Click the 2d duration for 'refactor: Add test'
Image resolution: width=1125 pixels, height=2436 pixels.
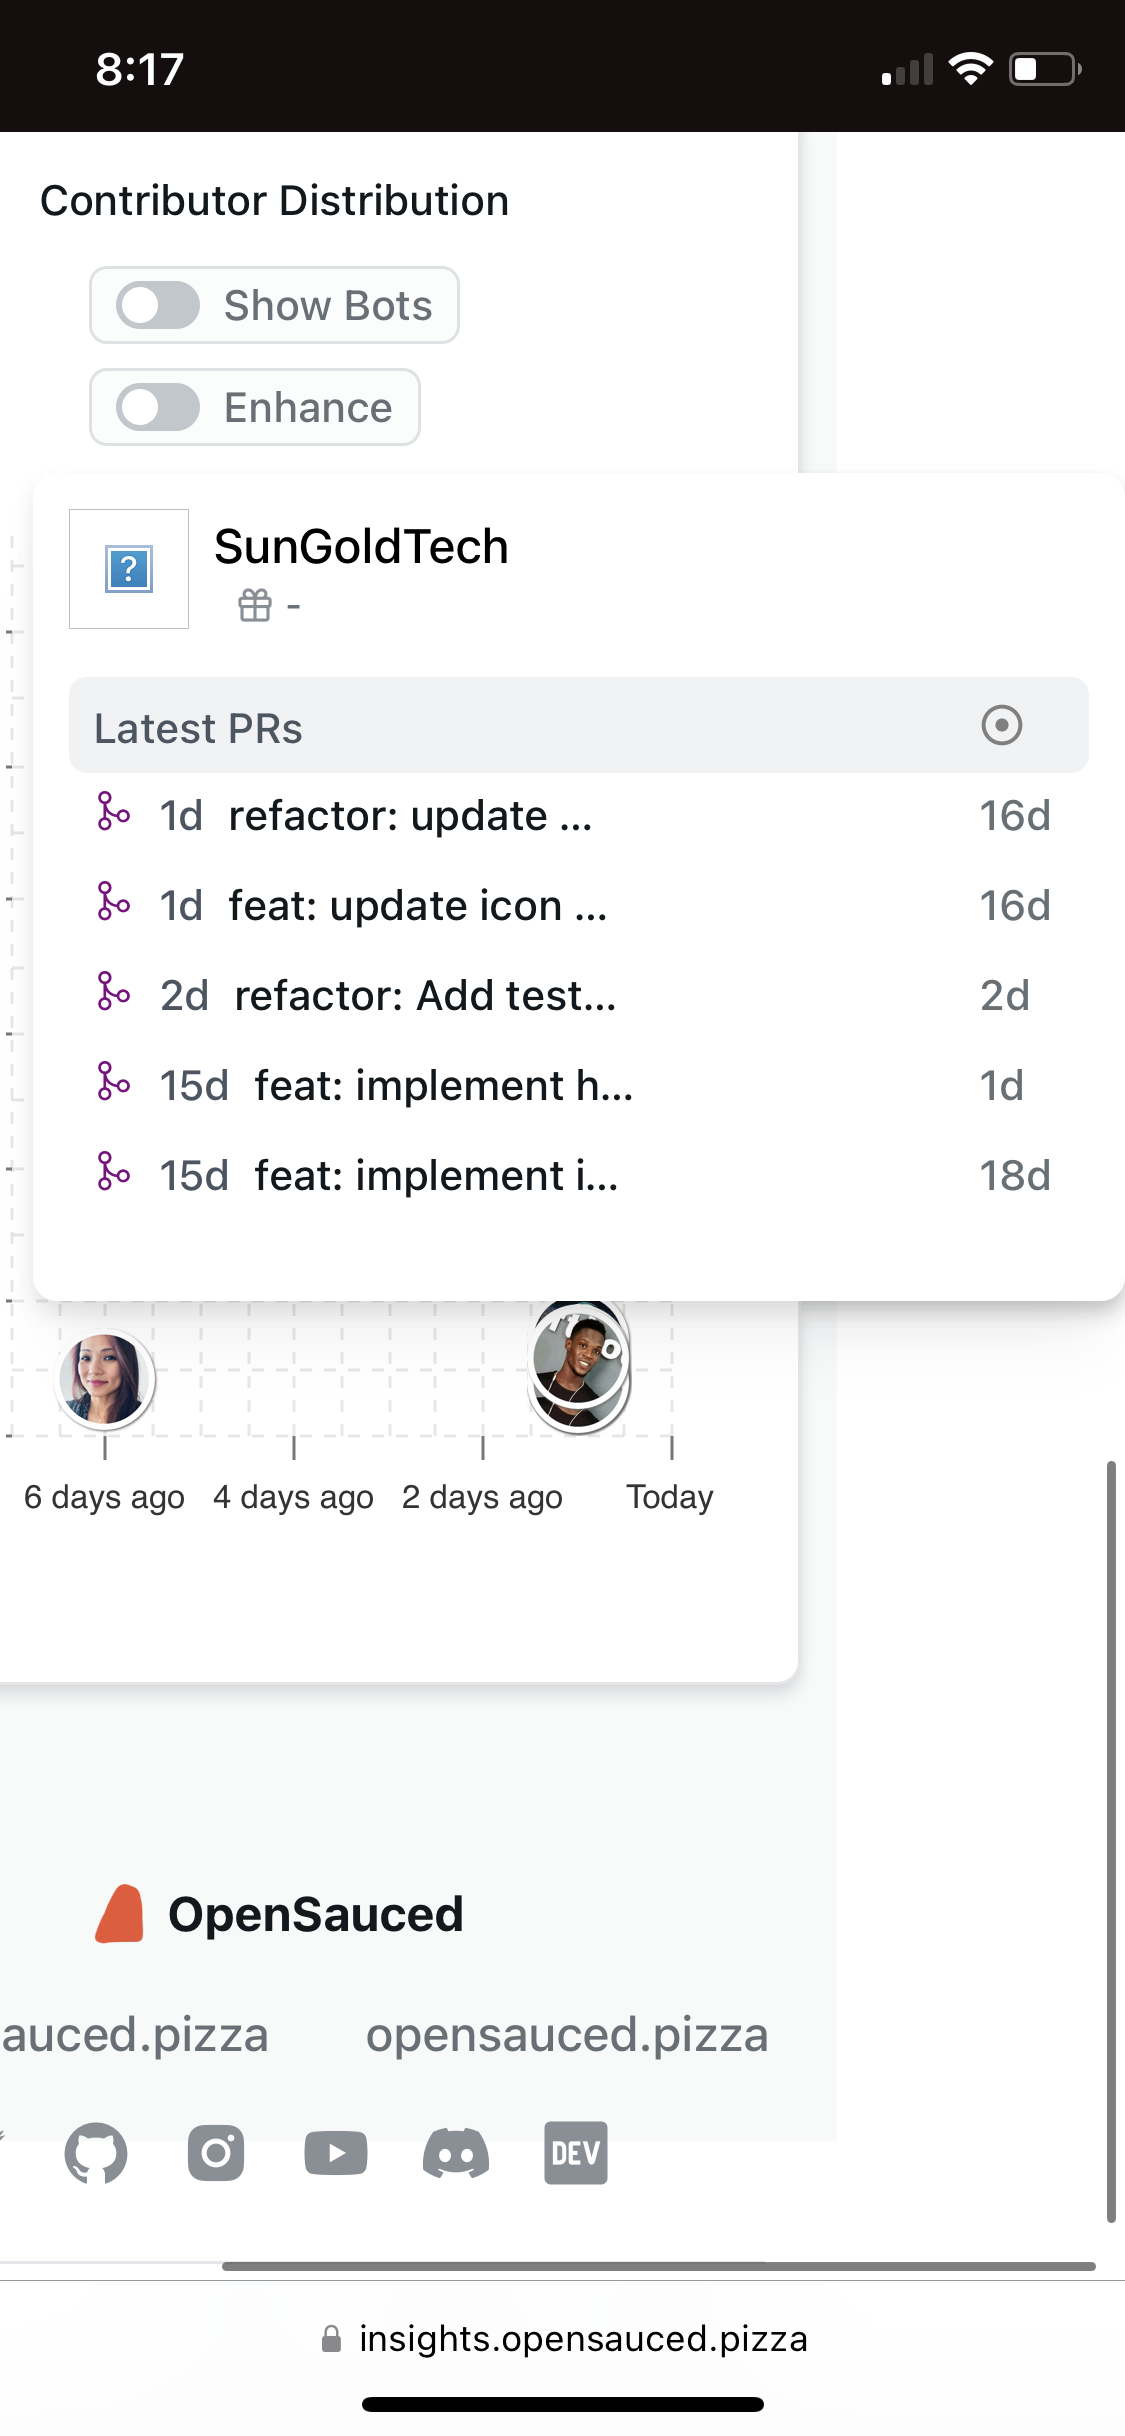point(1004,996)
